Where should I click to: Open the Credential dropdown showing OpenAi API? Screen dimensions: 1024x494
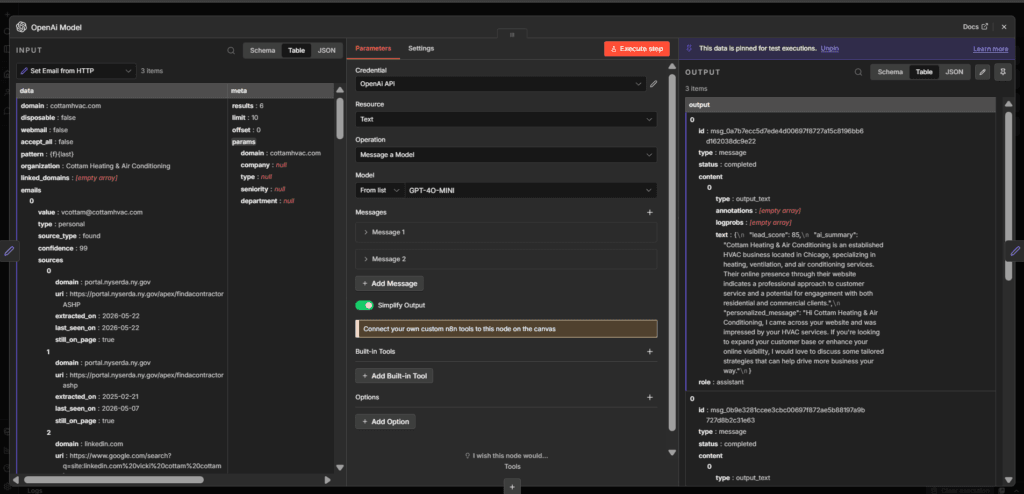click(x=500, y=84)
